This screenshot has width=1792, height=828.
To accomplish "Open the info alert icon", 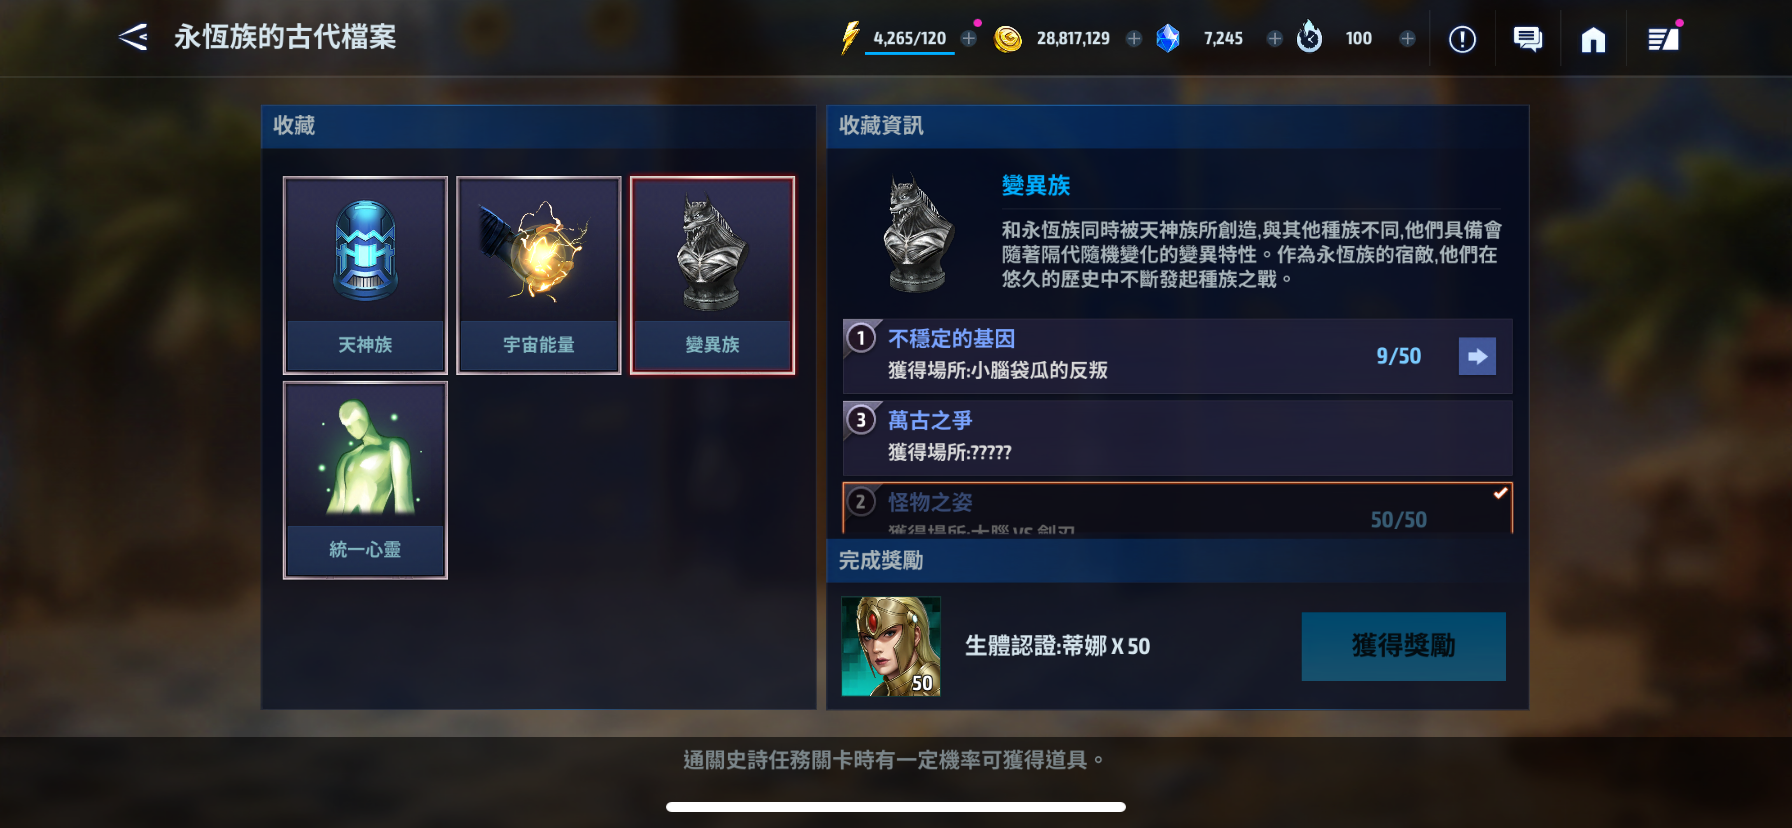I will pos(1462,39).
